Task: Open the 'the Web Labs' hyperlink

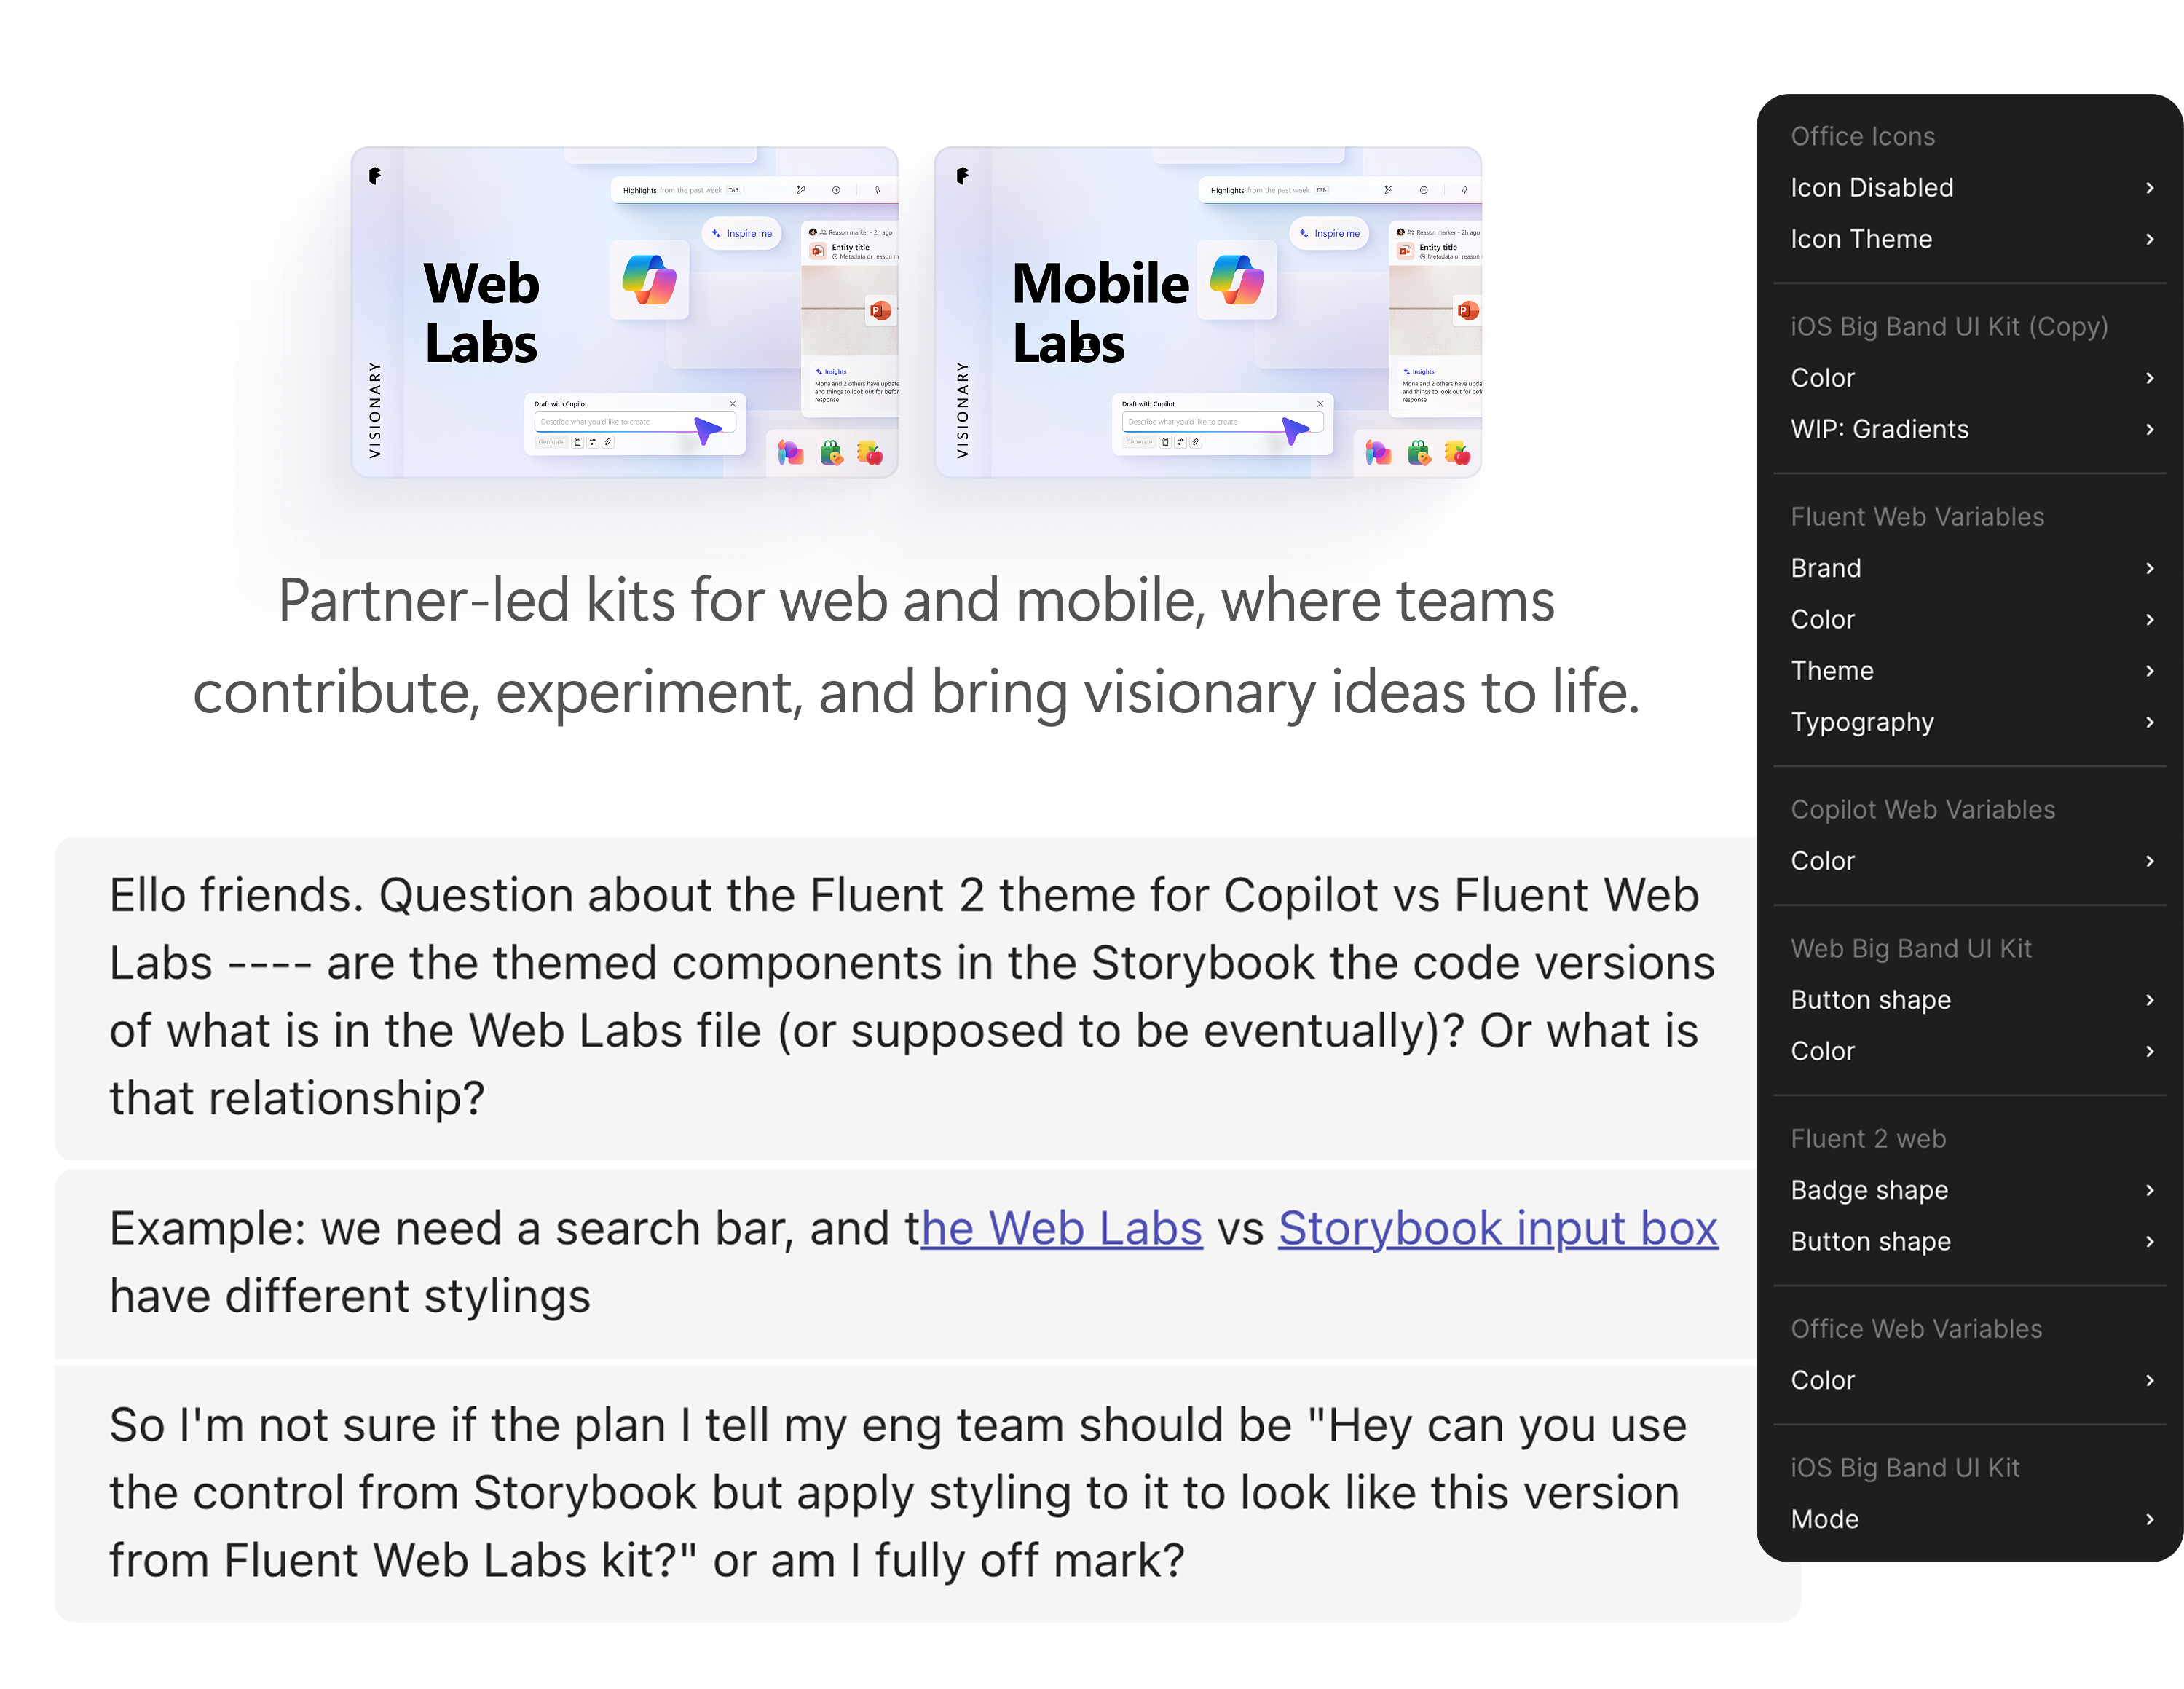Action: 1061,1228
